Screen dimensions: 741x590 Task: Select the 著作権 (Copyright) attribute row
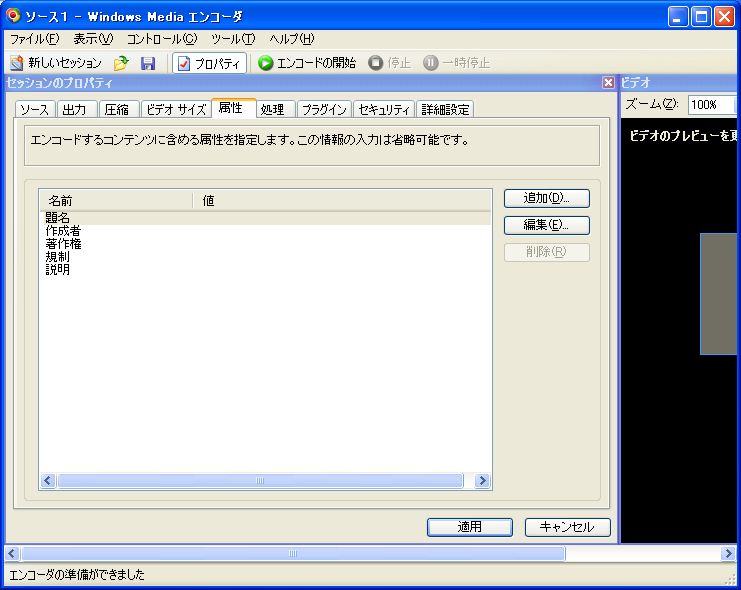click(63, 244)
